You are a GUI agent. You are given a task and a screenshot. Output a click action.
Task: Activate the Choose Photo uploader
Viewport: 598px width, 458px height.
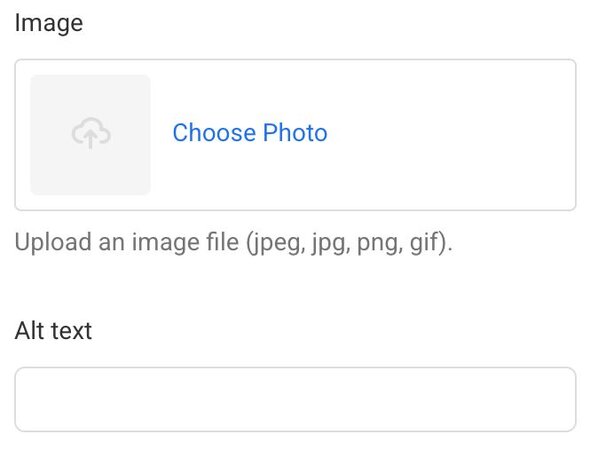click(250, 133)
